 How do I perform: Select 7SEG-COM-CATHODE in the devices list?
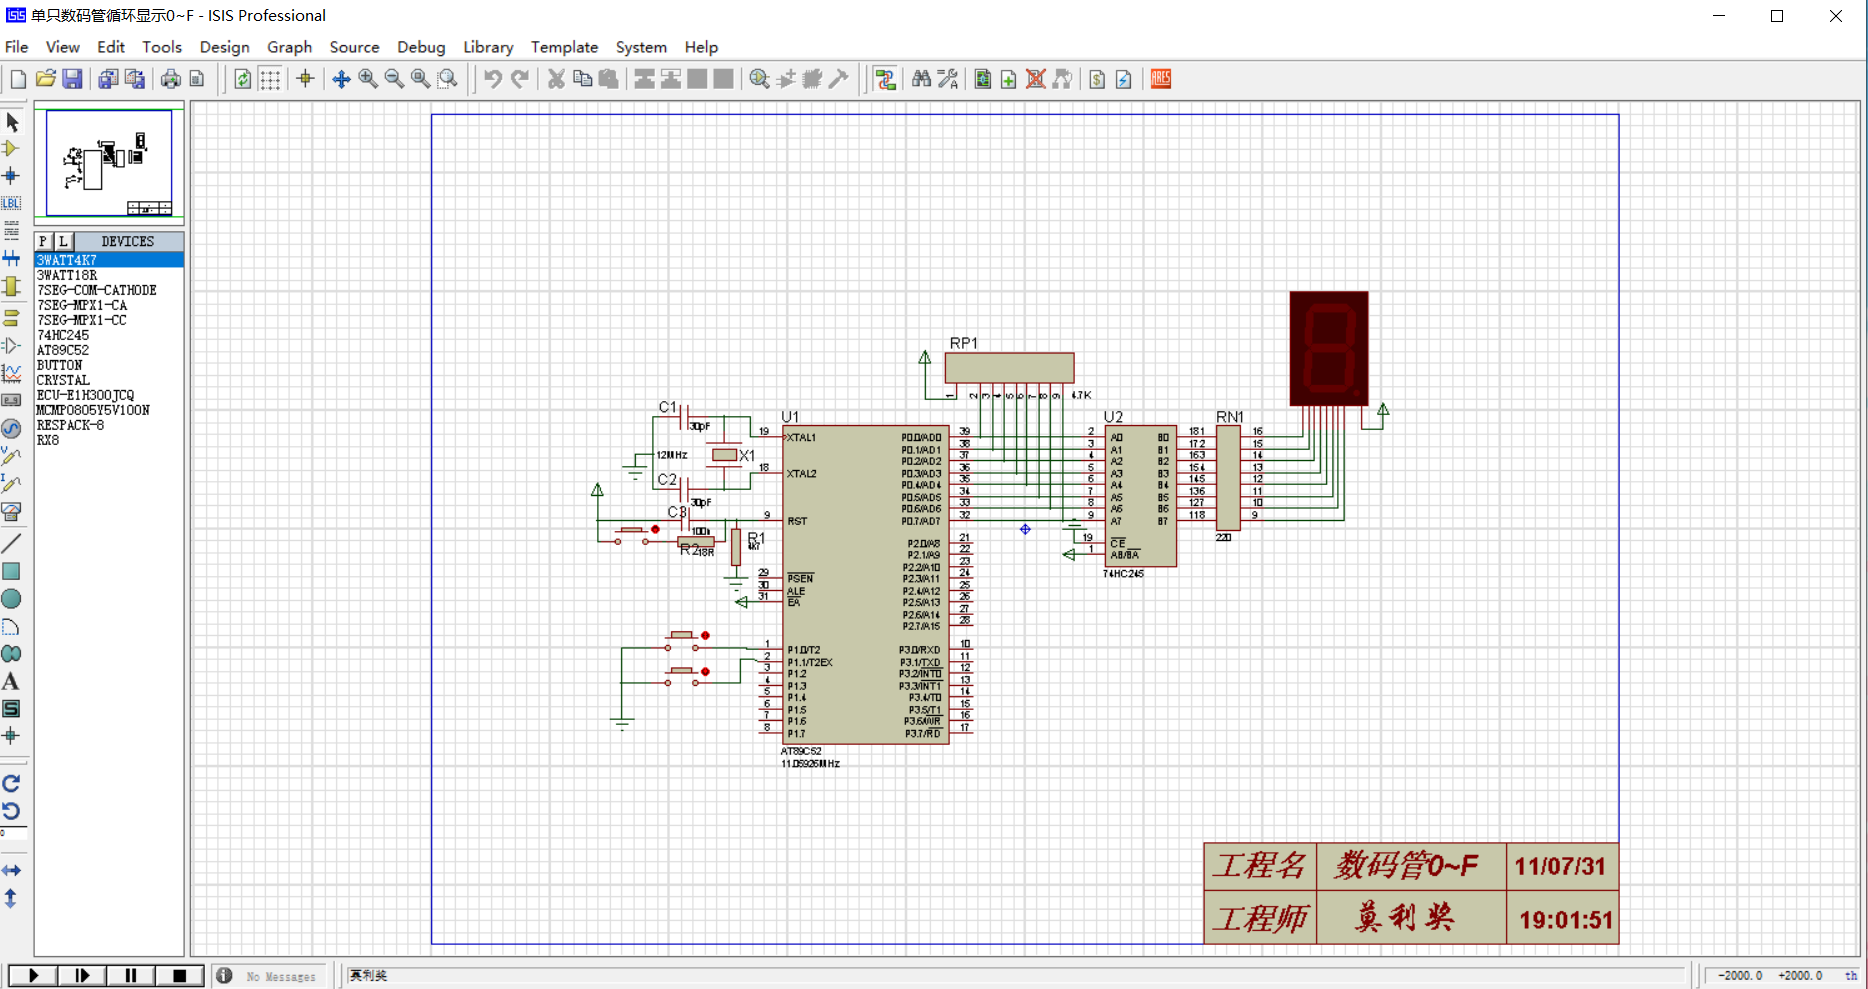tap(97, 290)
